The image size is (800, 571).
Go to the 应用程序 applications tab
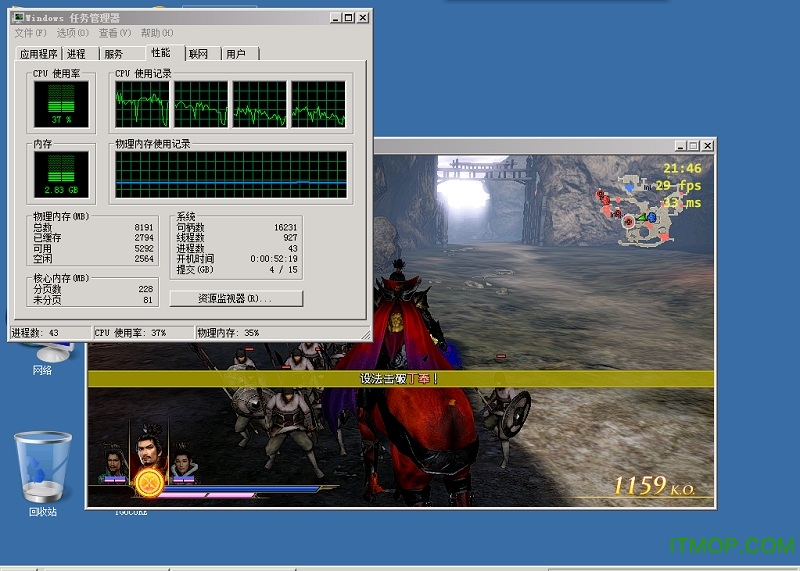point(39,54)
